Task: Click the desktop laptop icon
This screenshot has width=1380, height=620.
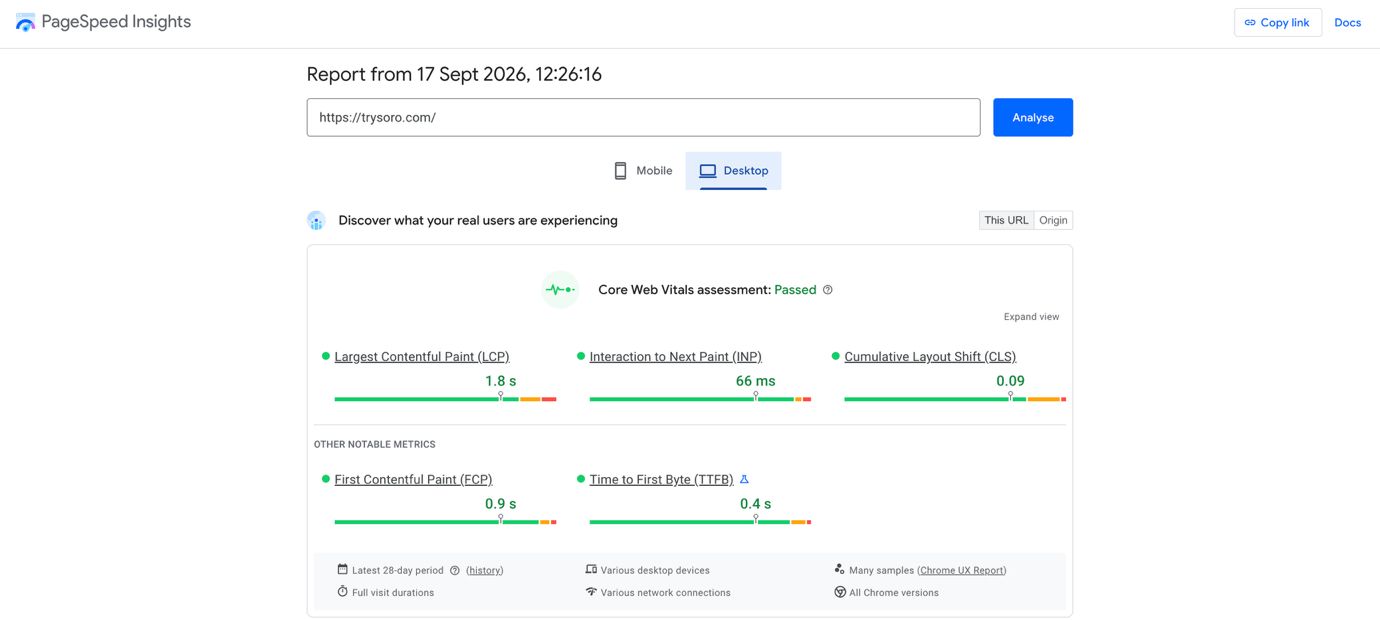Action: (x=708, y=171)
